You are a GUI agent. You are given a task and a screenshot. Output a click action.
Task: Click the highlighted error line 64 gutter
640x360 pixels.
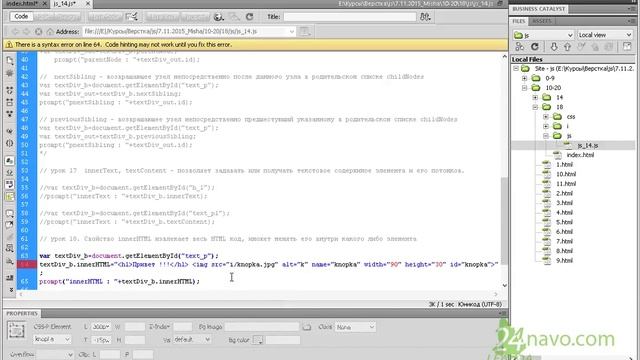[27, 264]
